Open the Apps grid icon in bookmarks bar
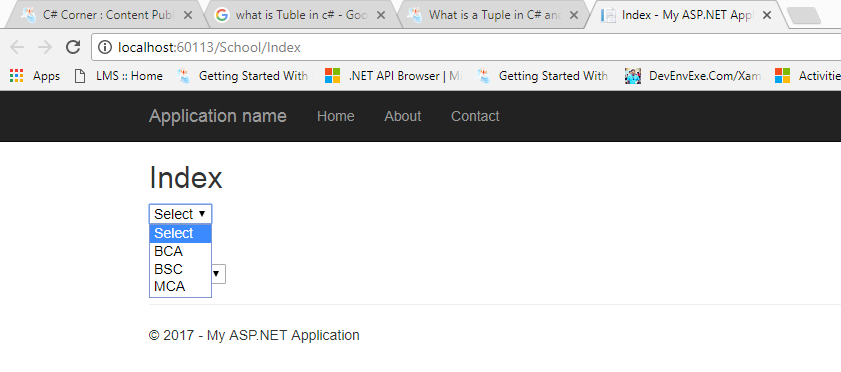The height and width of the screenshot is (372, 841). point(17,76)
